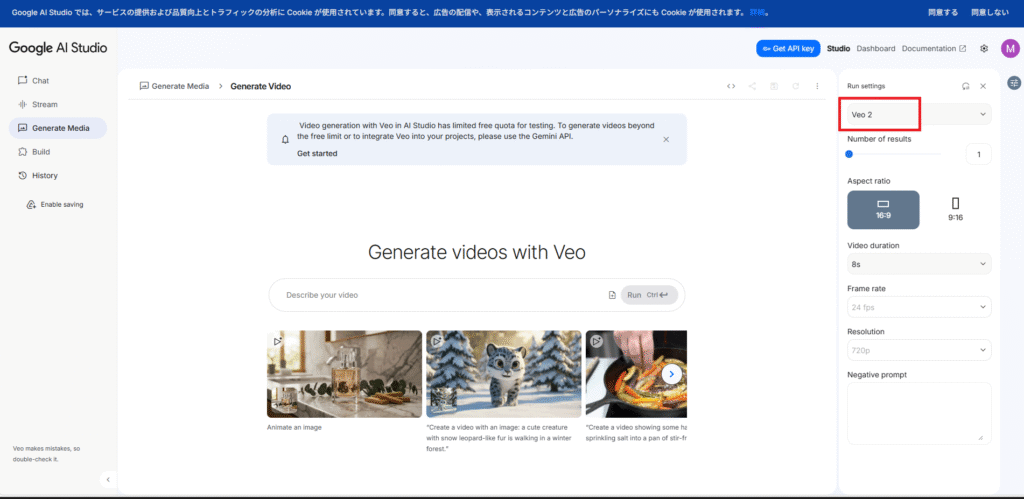Click the bell icon in notice
The image size is (1024, 499).
[285, 139]
